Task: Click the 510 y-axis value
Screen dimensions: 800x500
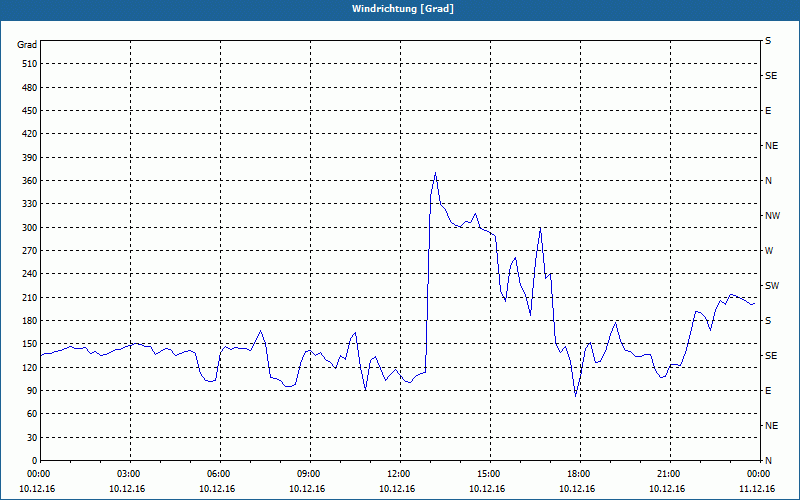Action: pyautogui.click(x=30, y=64)
